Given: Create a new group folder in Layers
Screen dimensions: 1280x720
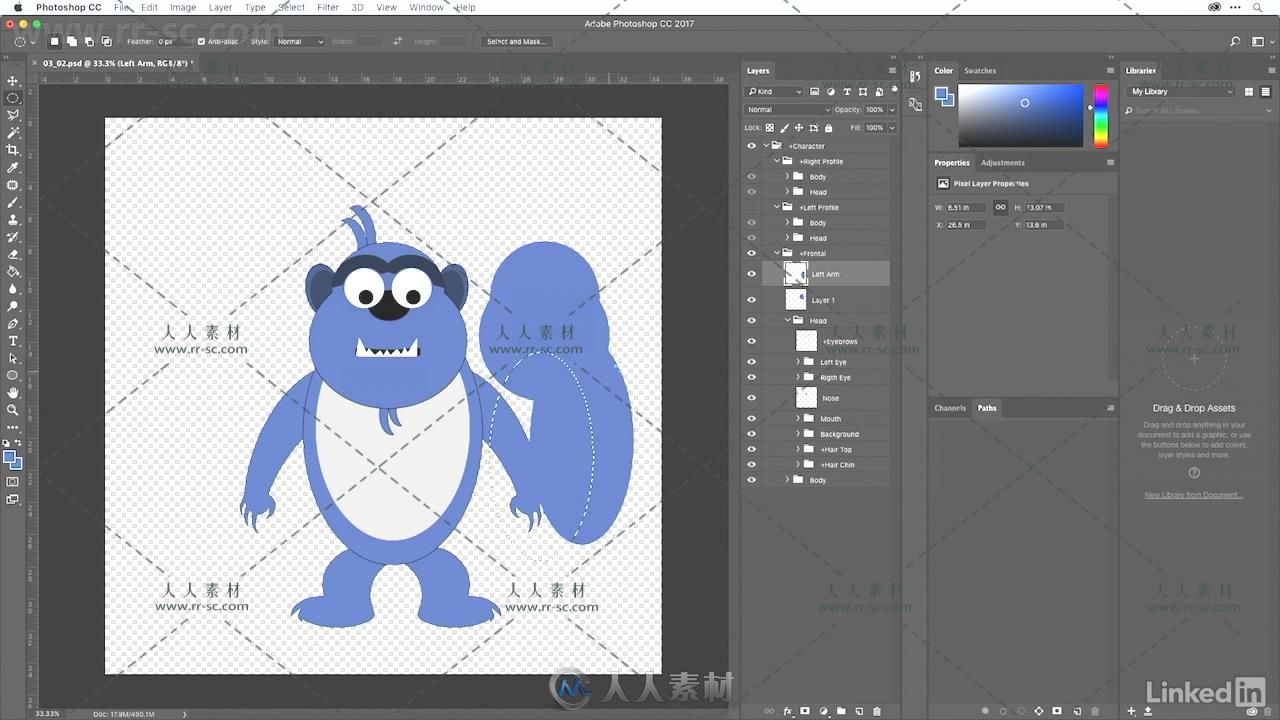Looking at the screenshot, I should [x=841, y=711].
